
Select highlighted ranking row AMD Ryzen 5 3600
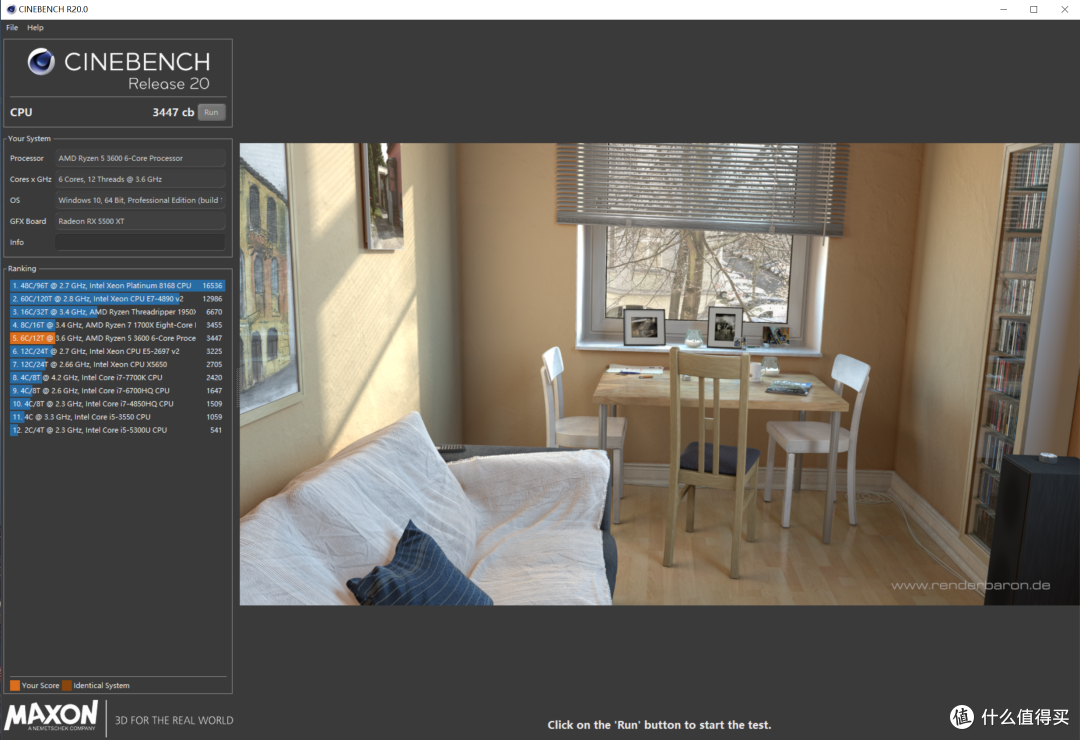[x=117, y=338]
